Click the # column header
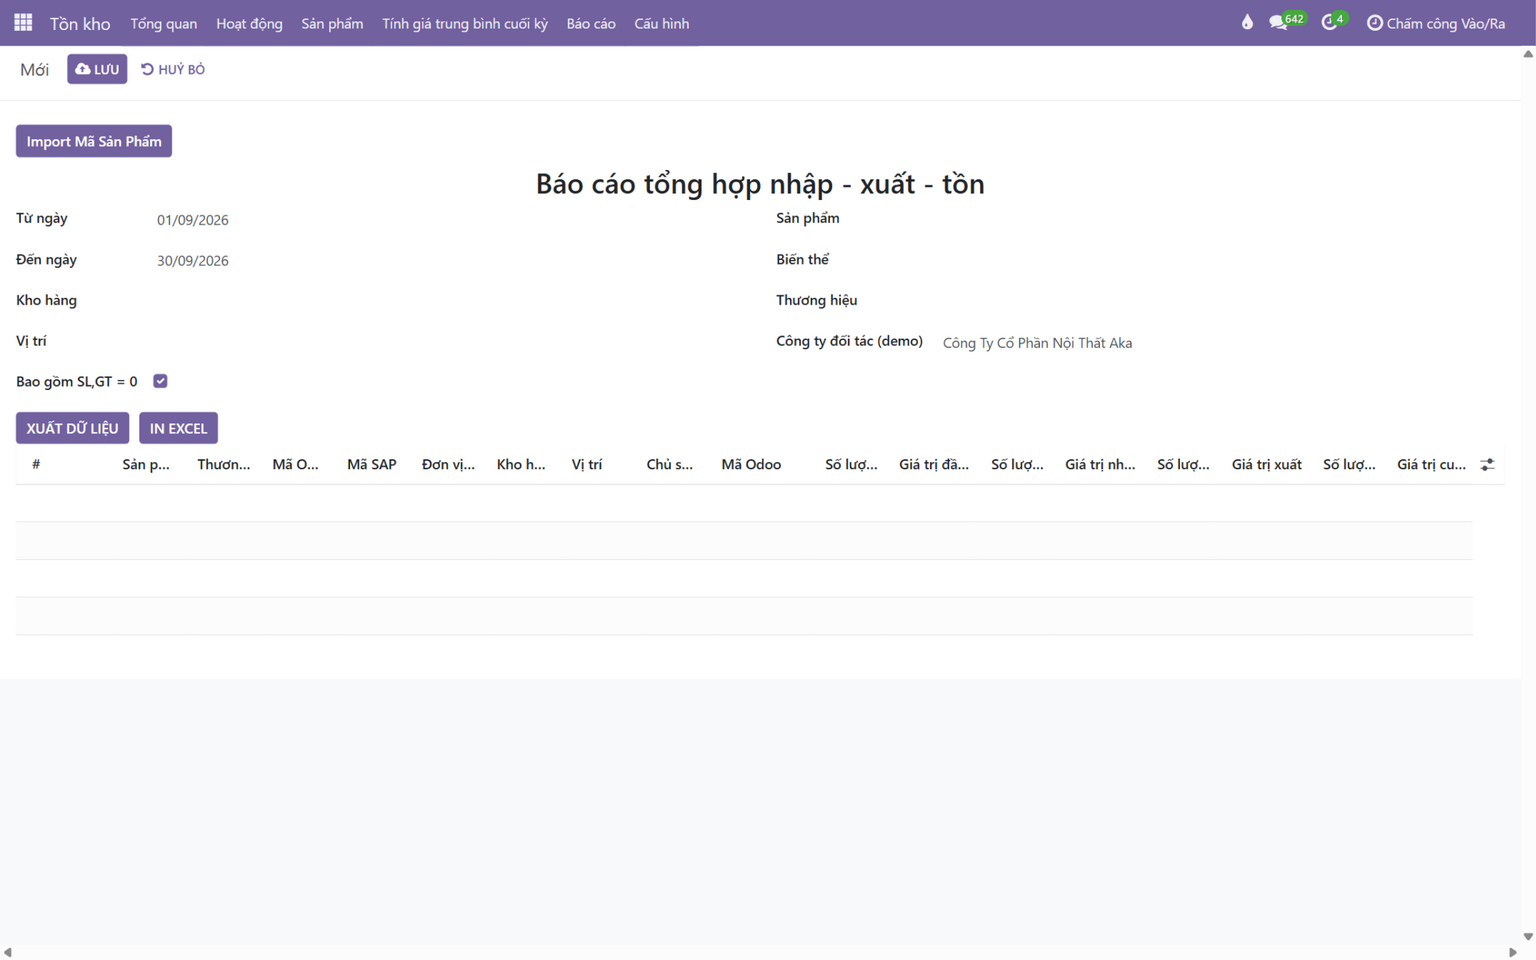The height and width of the screenshot is (960, 1536). click(36, 464)
